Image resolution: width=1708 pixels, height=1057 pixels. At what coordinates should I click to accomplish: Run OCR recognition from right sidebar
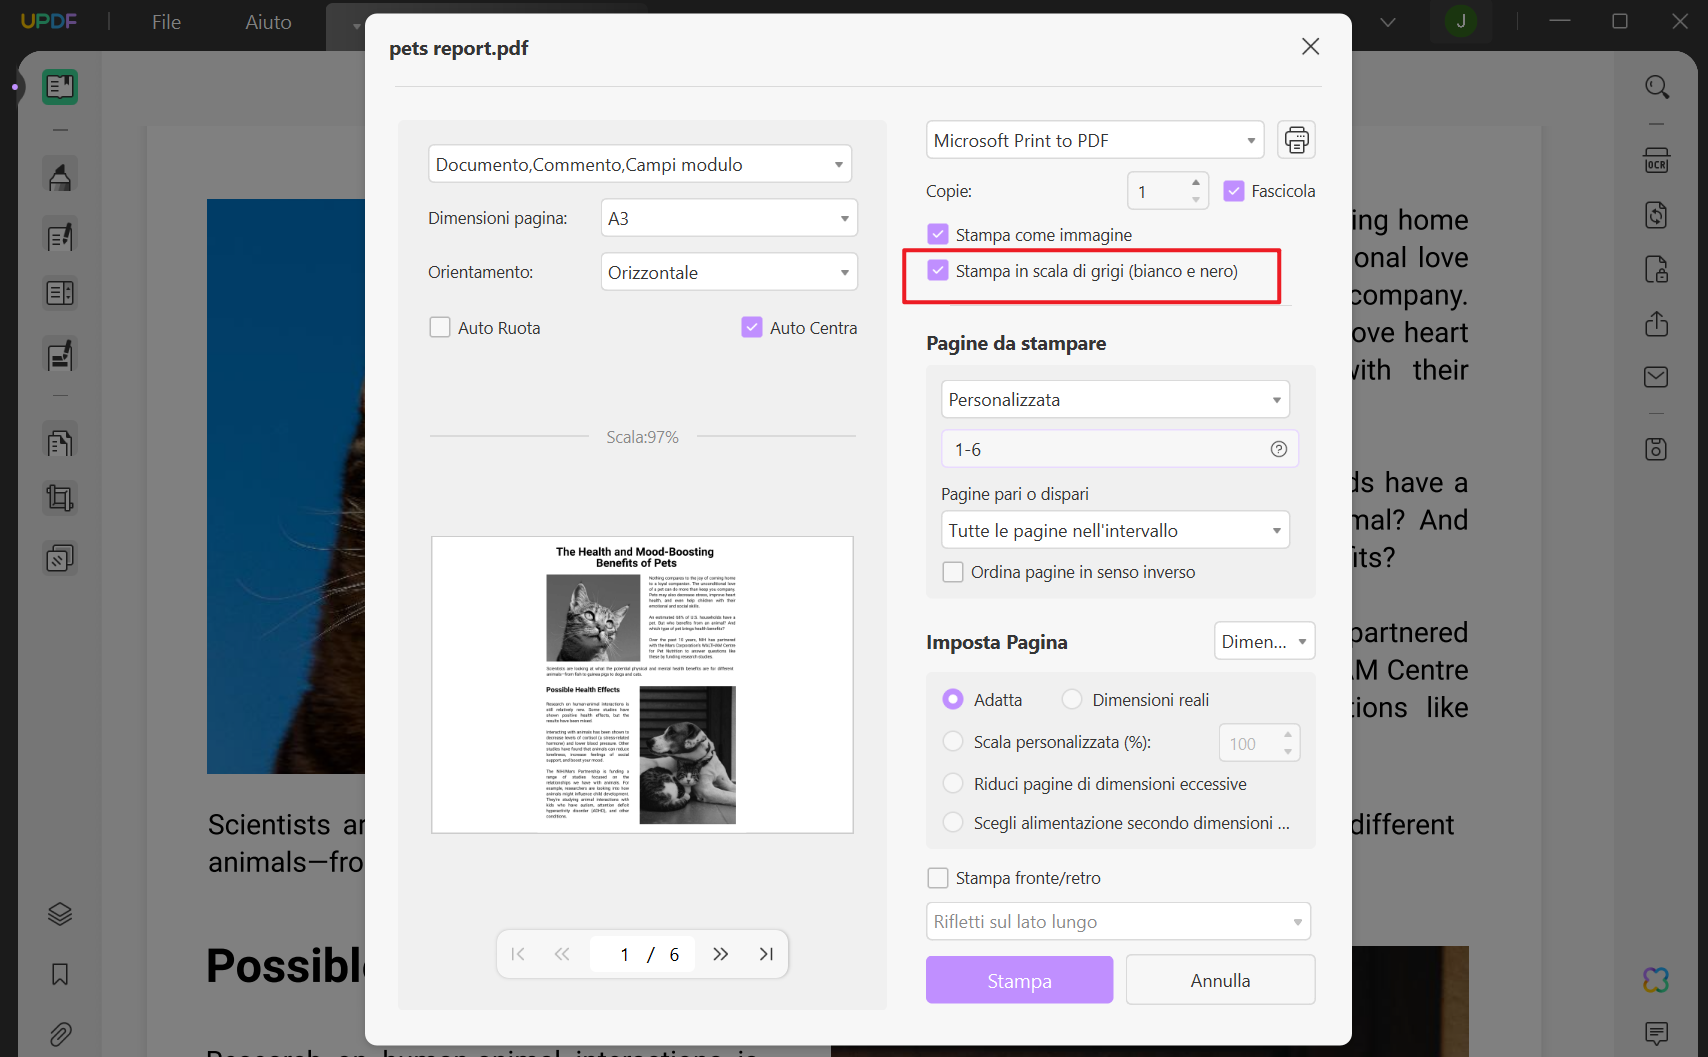tap(1657, 161)
